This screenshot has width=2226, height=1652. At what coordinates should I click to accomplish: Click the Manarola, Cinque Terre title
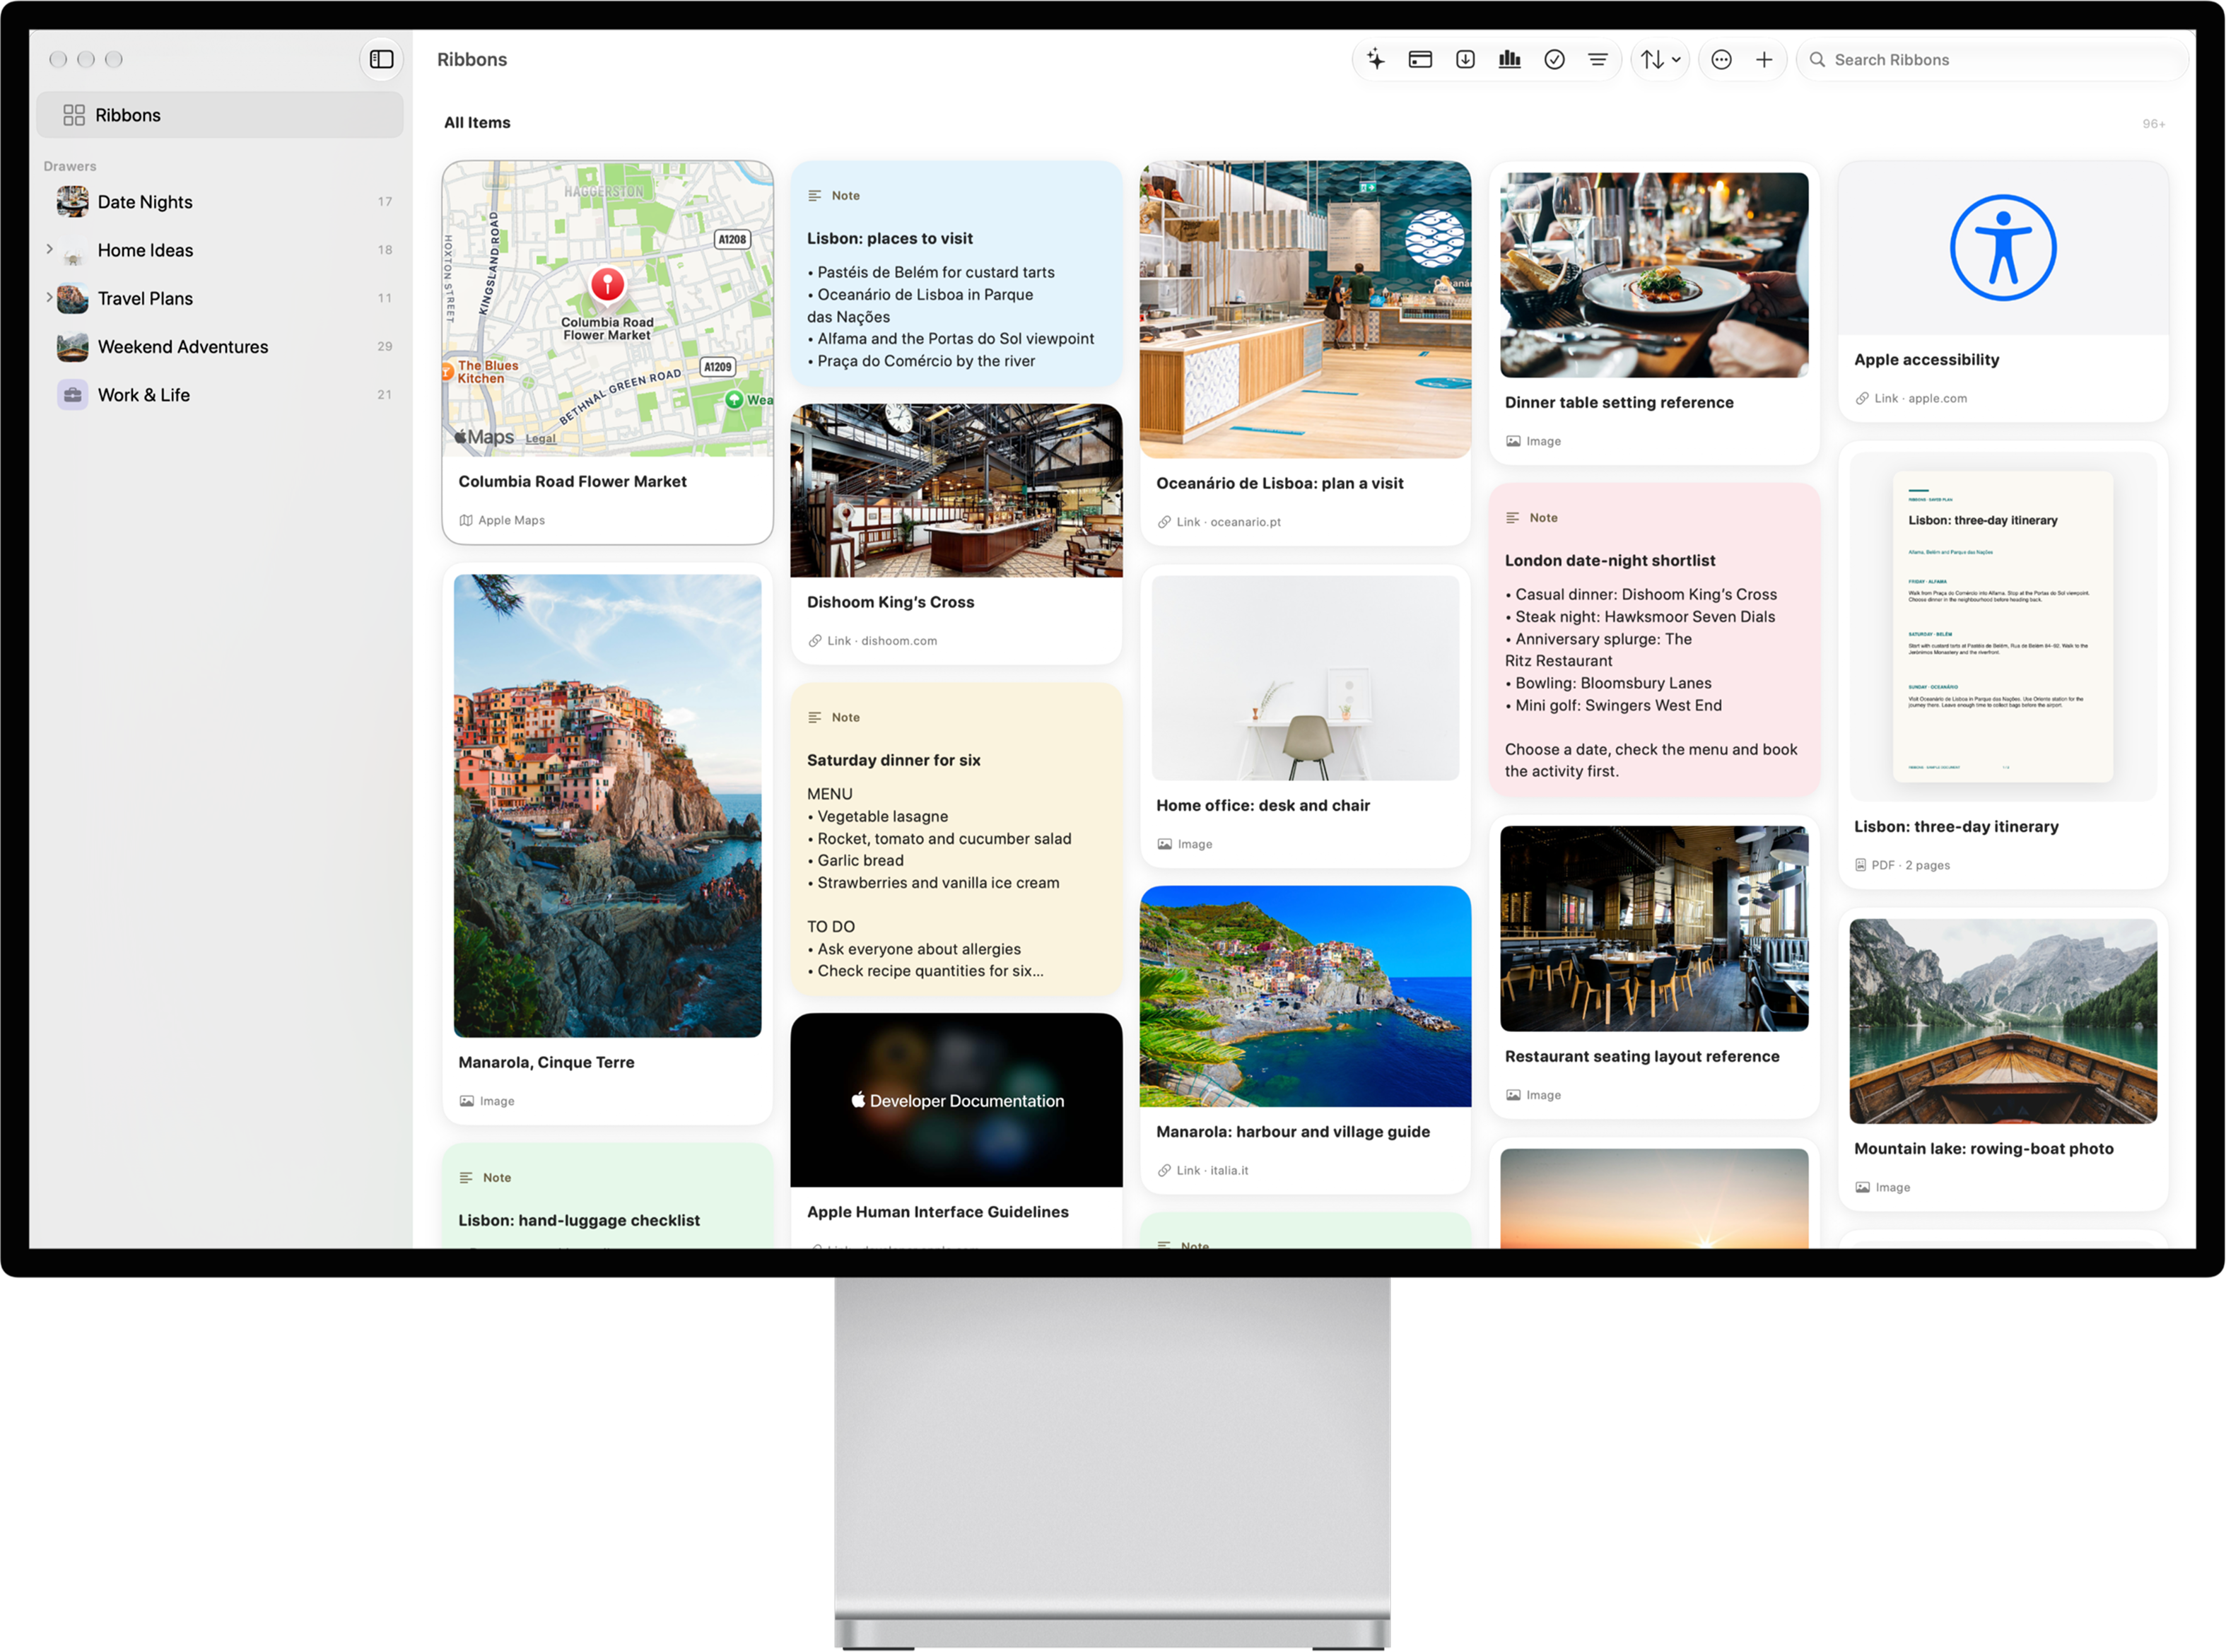(x=546, y=1063)
